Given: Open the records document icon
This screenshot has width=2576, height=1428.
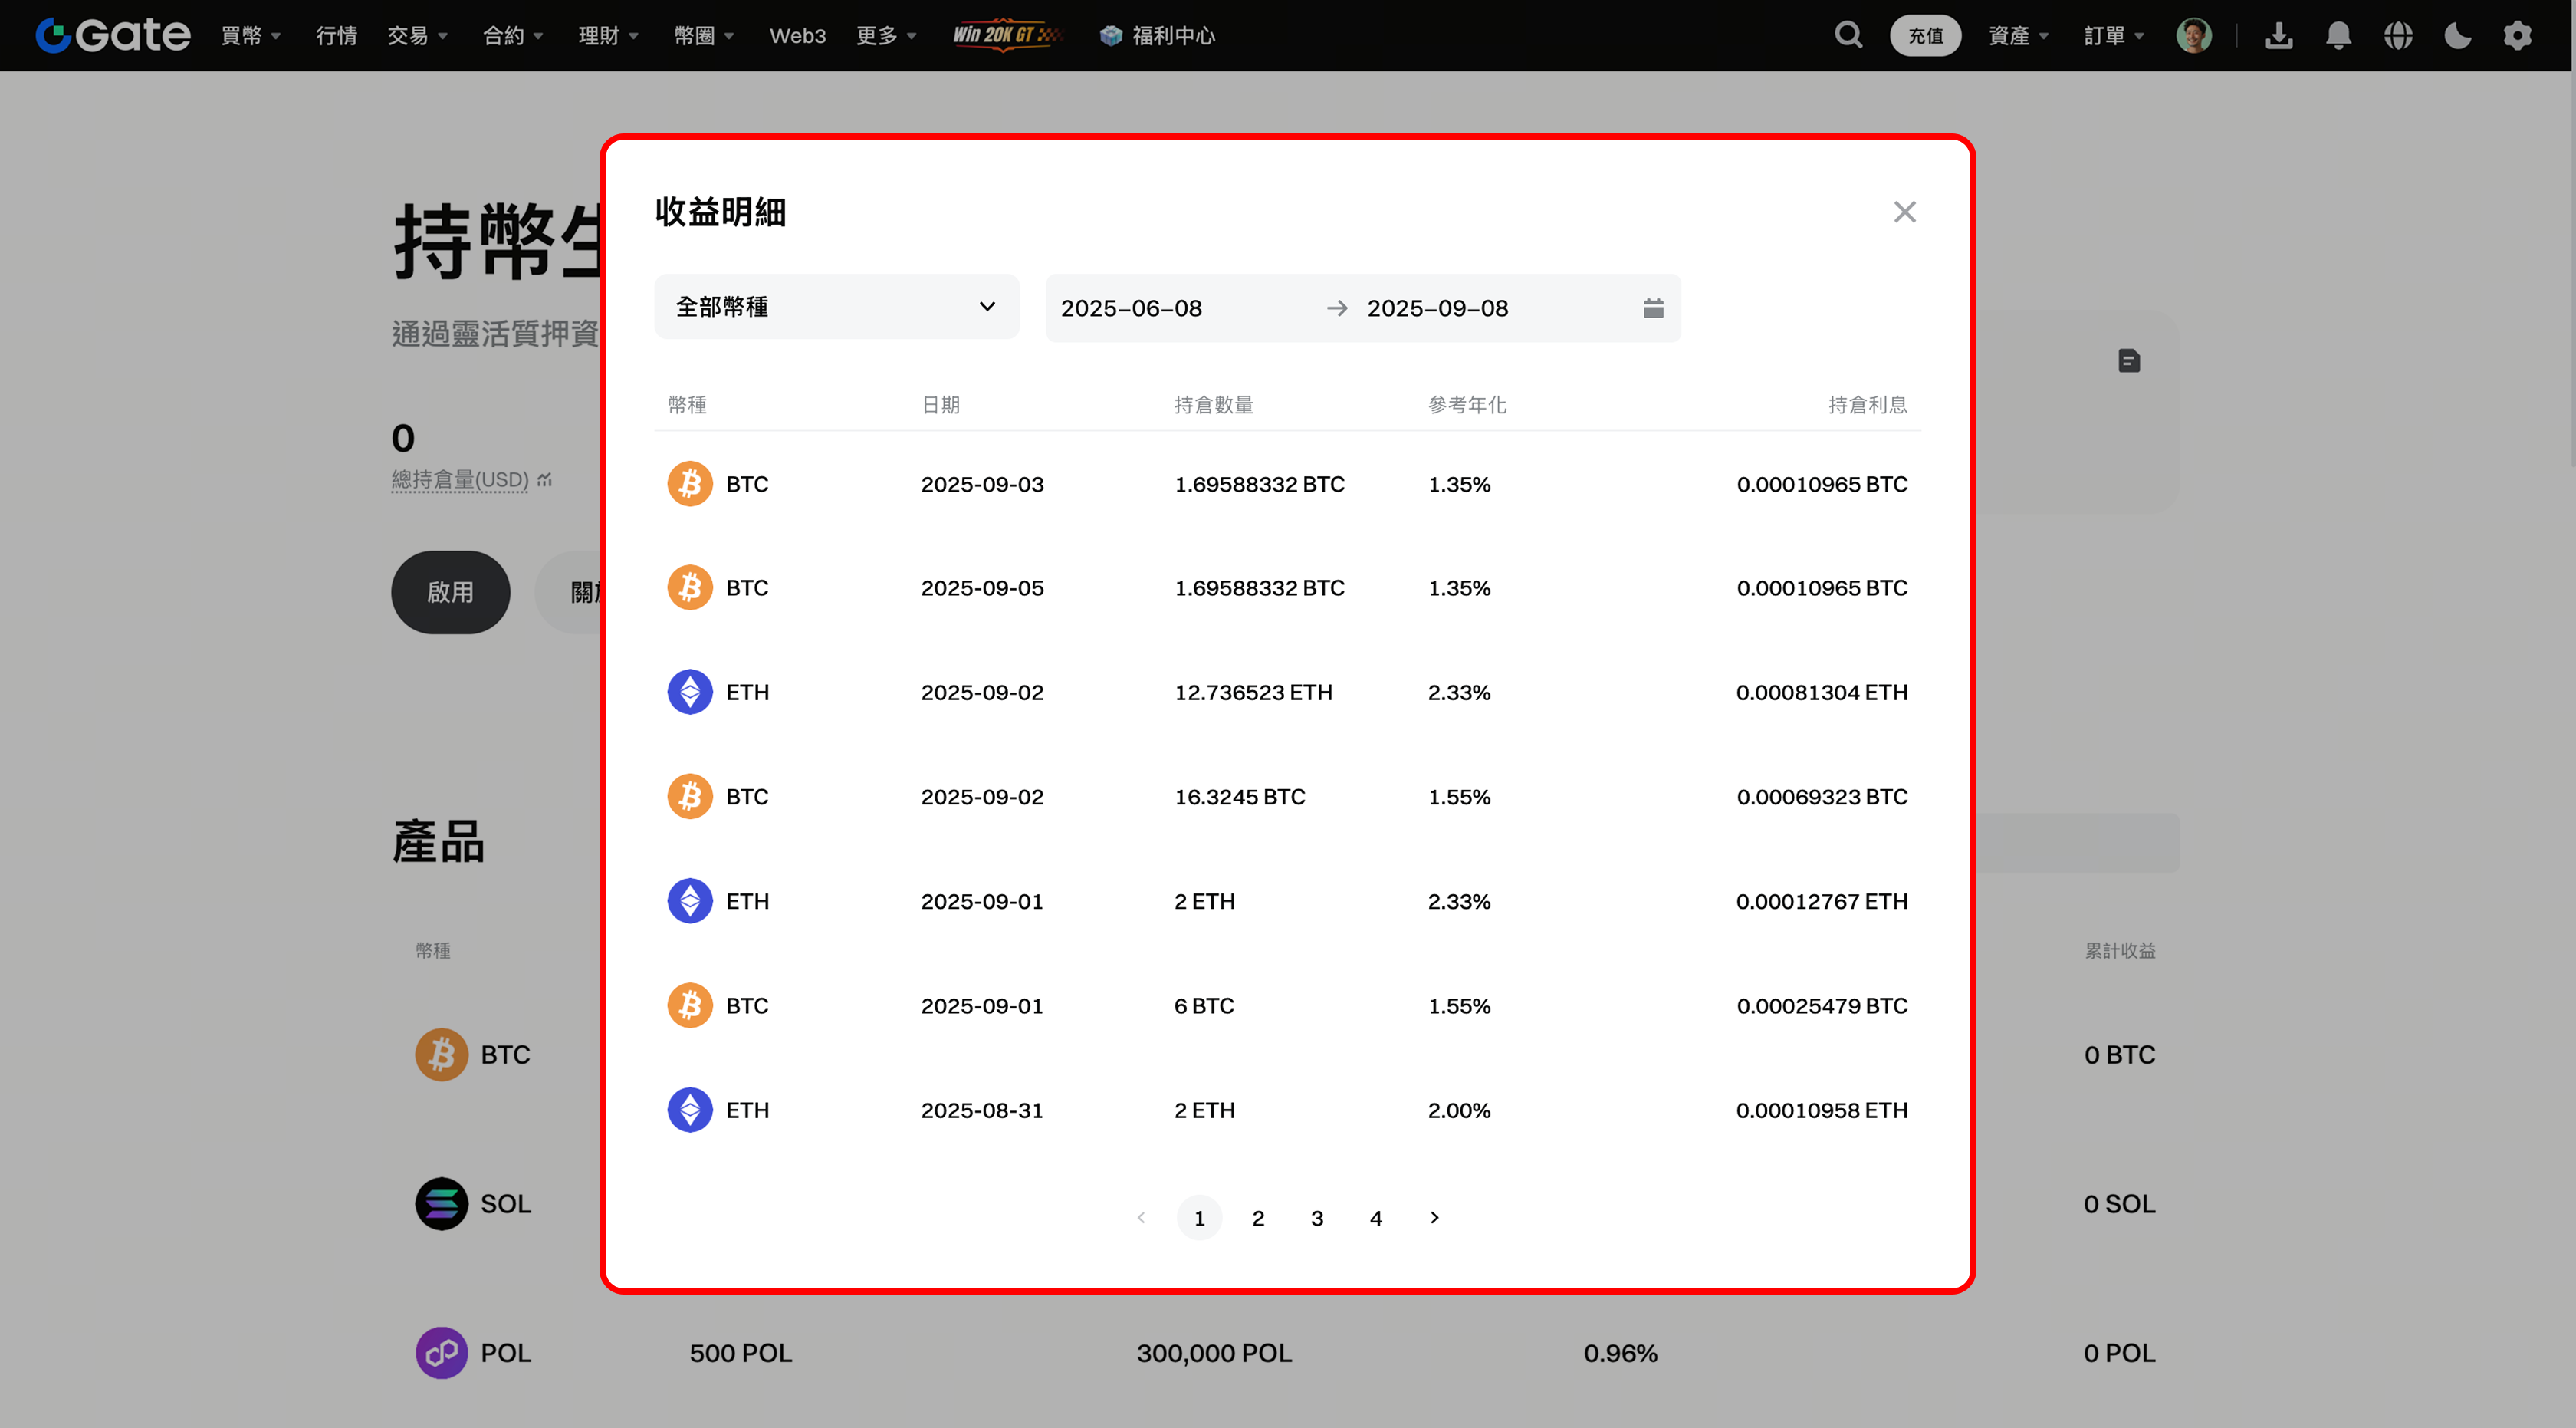Looking at the screenshot, I should (2129, 360).
